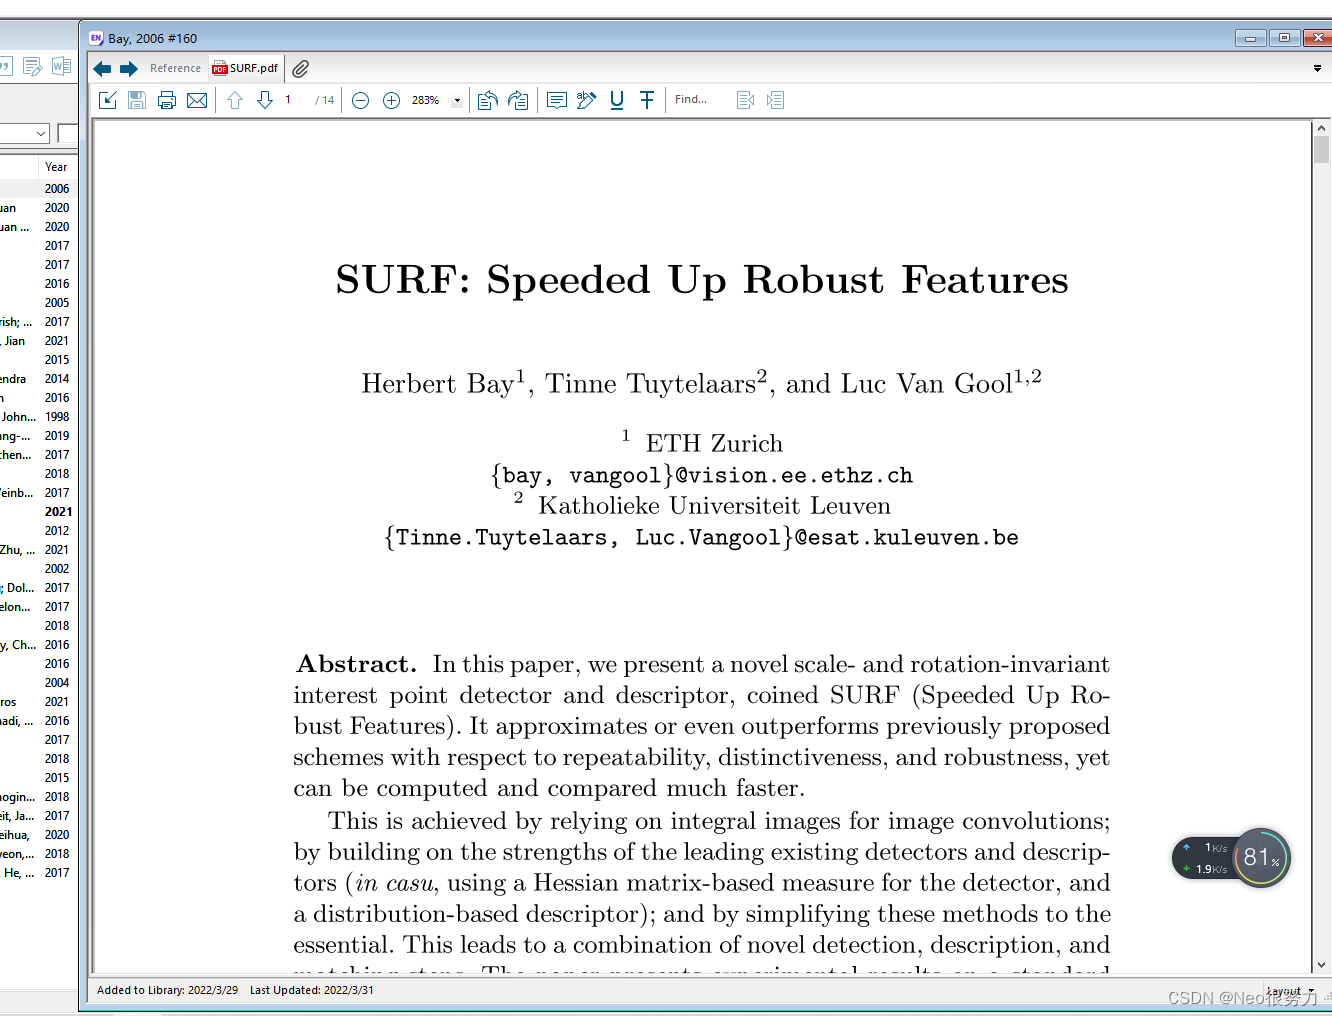Select the 2019 row in library list
Image resolution: width=1332 pixels, height=1016 pixels.
coord(38,436)
